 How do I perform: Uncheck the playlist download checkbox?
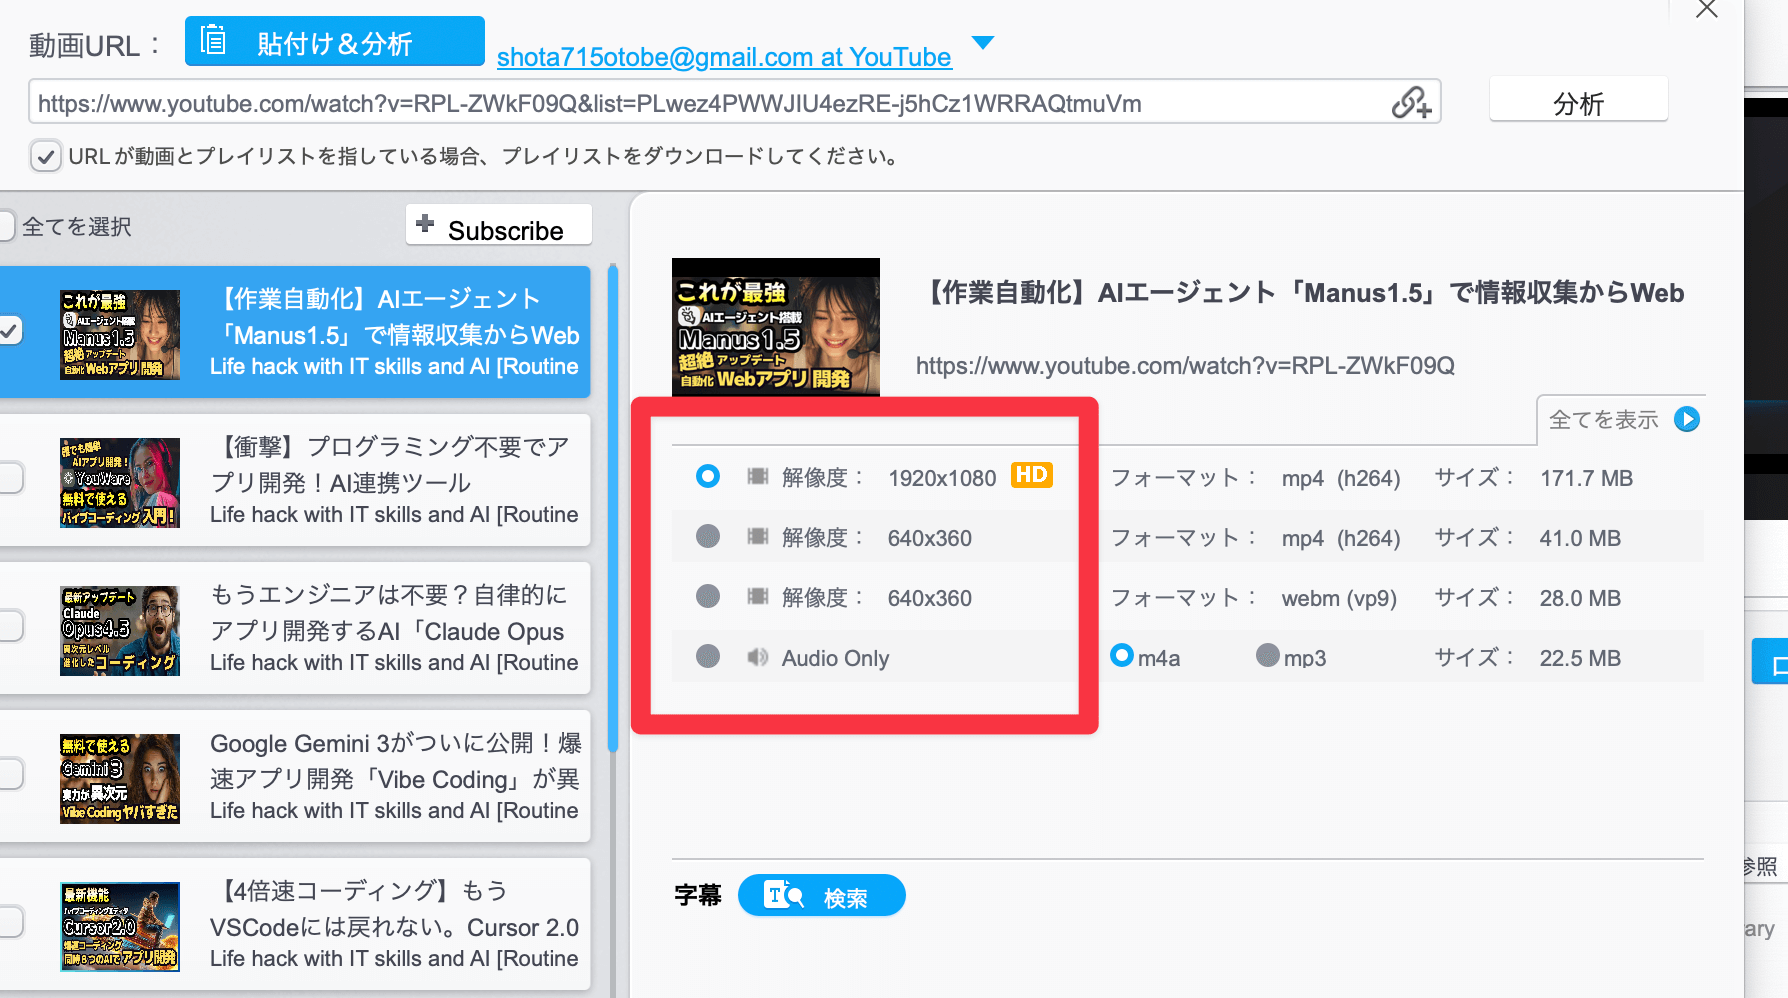[46, 156]
